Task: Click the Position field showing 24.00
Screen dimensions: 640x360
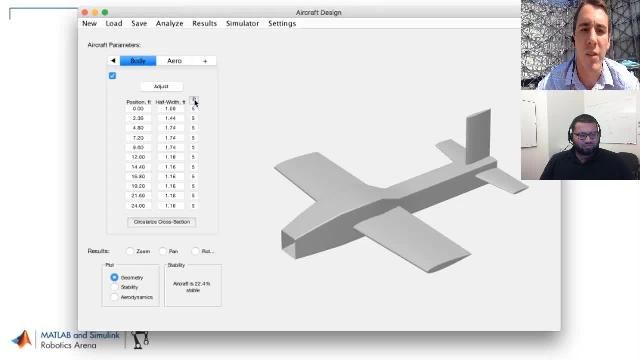Action: pyautogui.click(x=138, y=206)
